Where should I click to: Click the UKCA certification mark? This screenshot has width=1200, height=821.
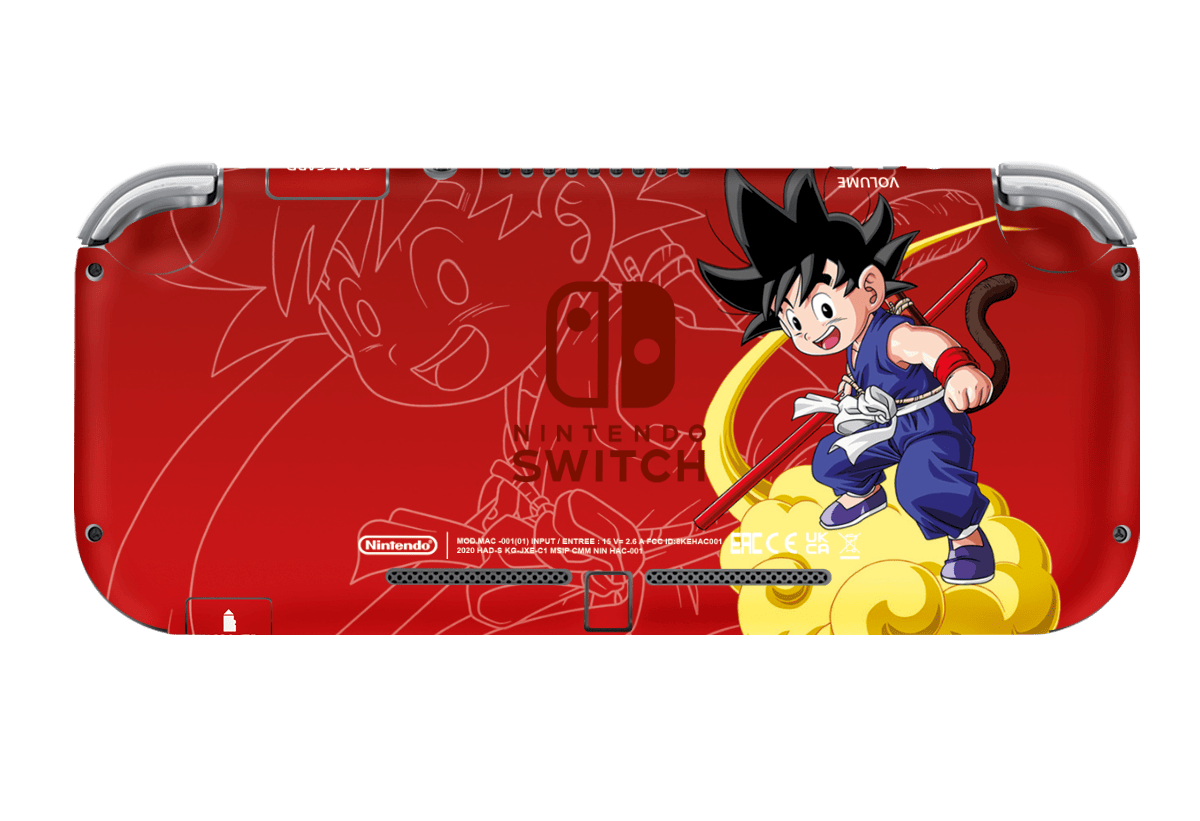point(817,543)
